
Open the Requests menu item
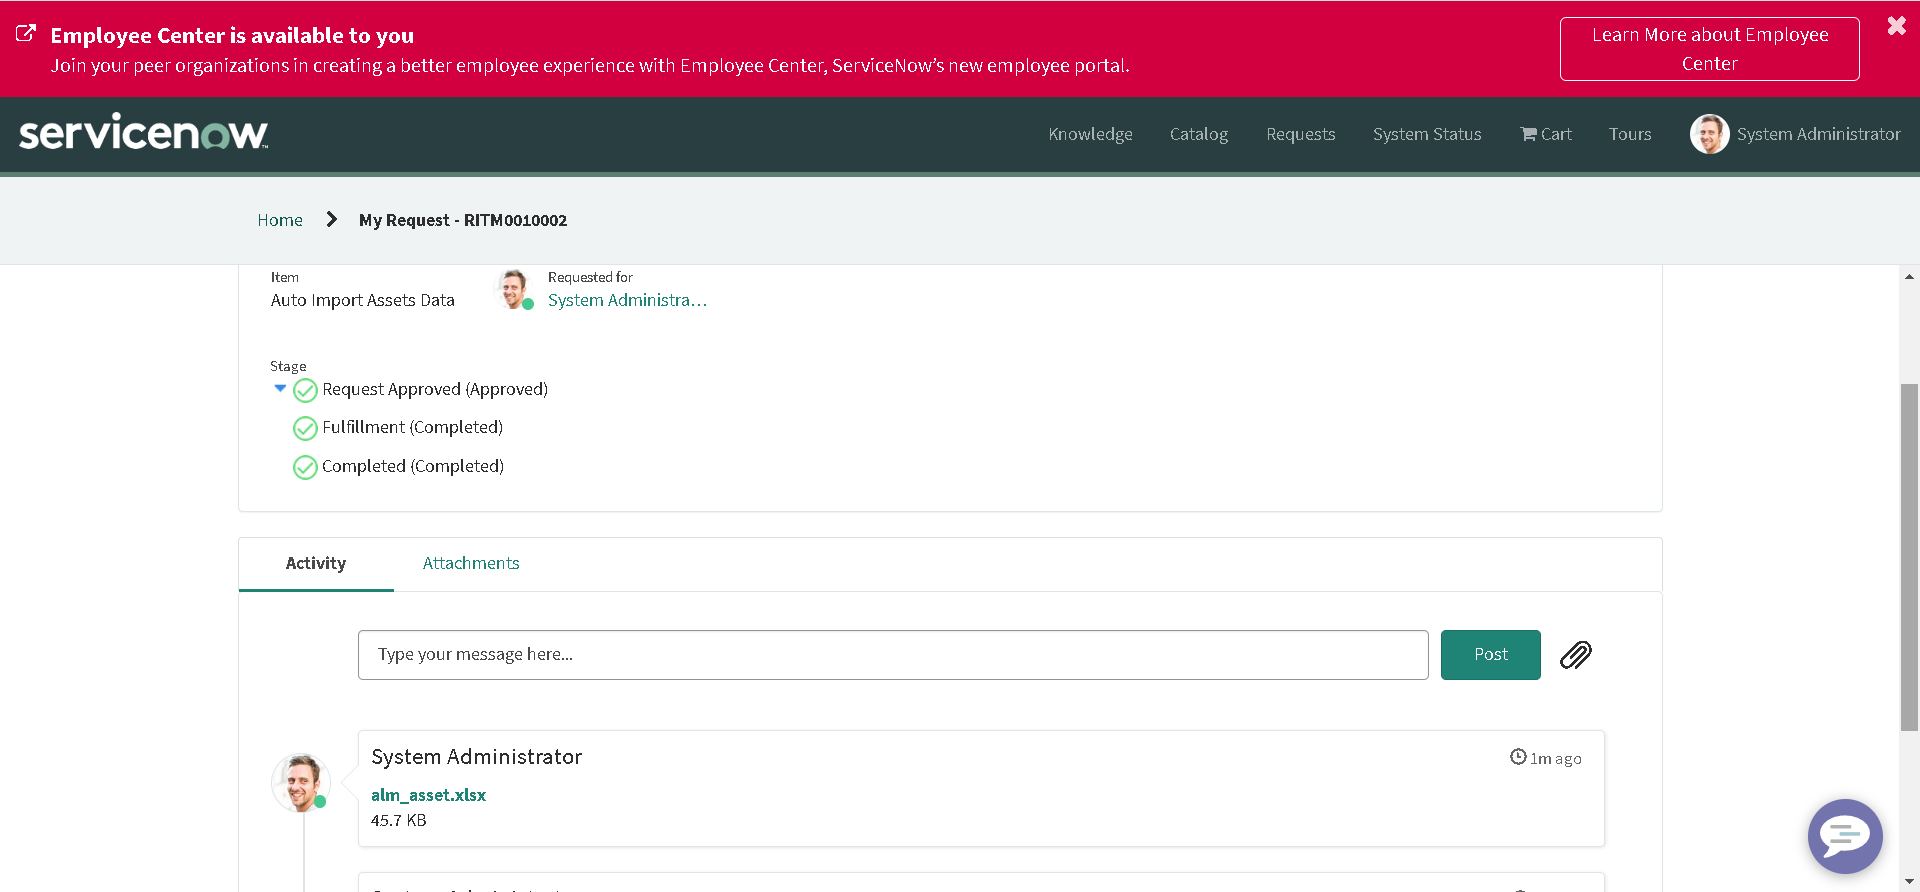click(x=1300, y=134)
